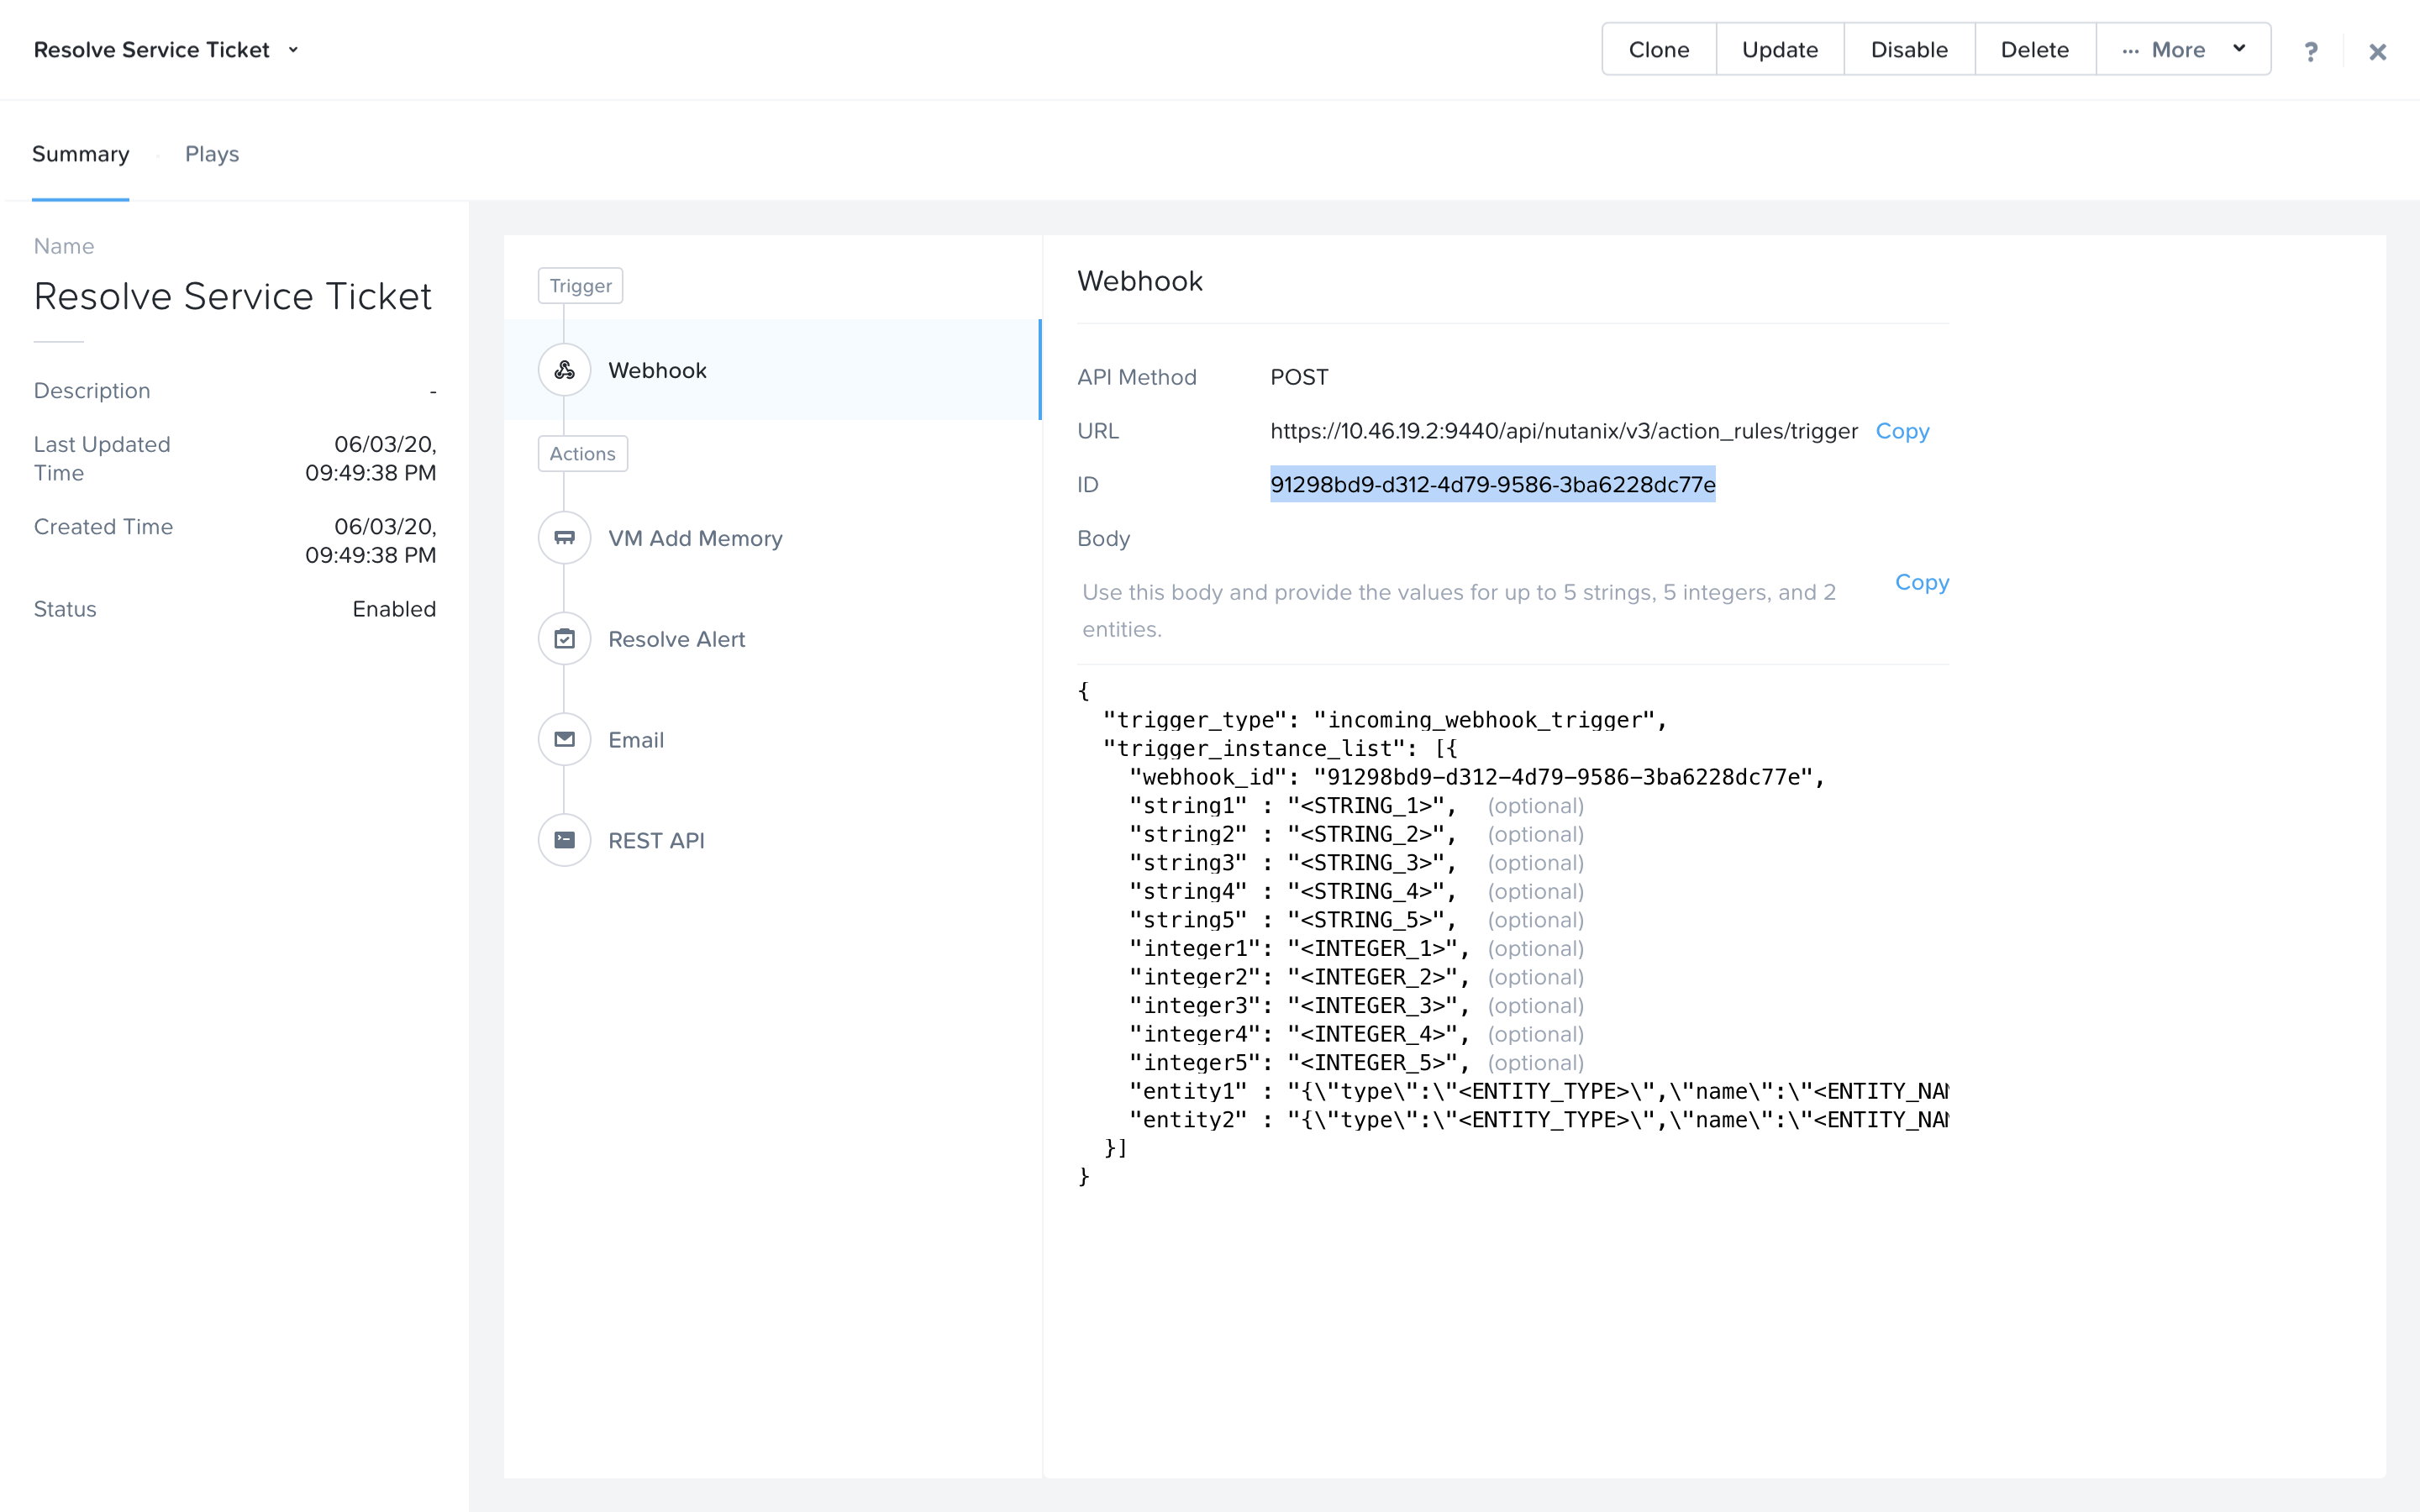The width and height of the screenshot is (2420, 1512).
Task: Delete the playbook
Action: tap(2035, 49)
